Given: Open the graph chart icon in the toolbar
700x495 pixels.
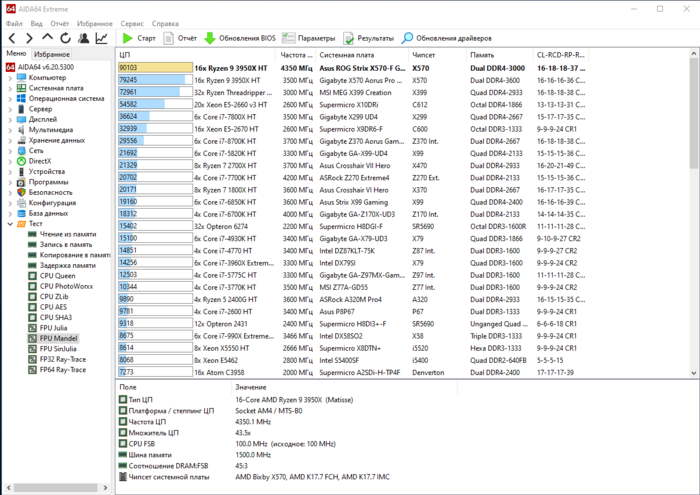Looking at the screenshot, I should coord(102,38).
